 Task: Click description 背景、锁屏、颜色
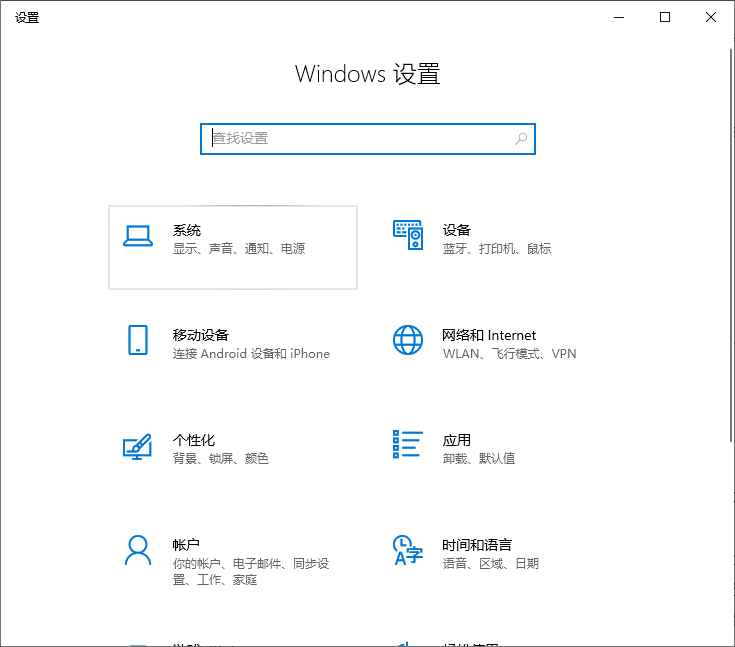point(221,459)
